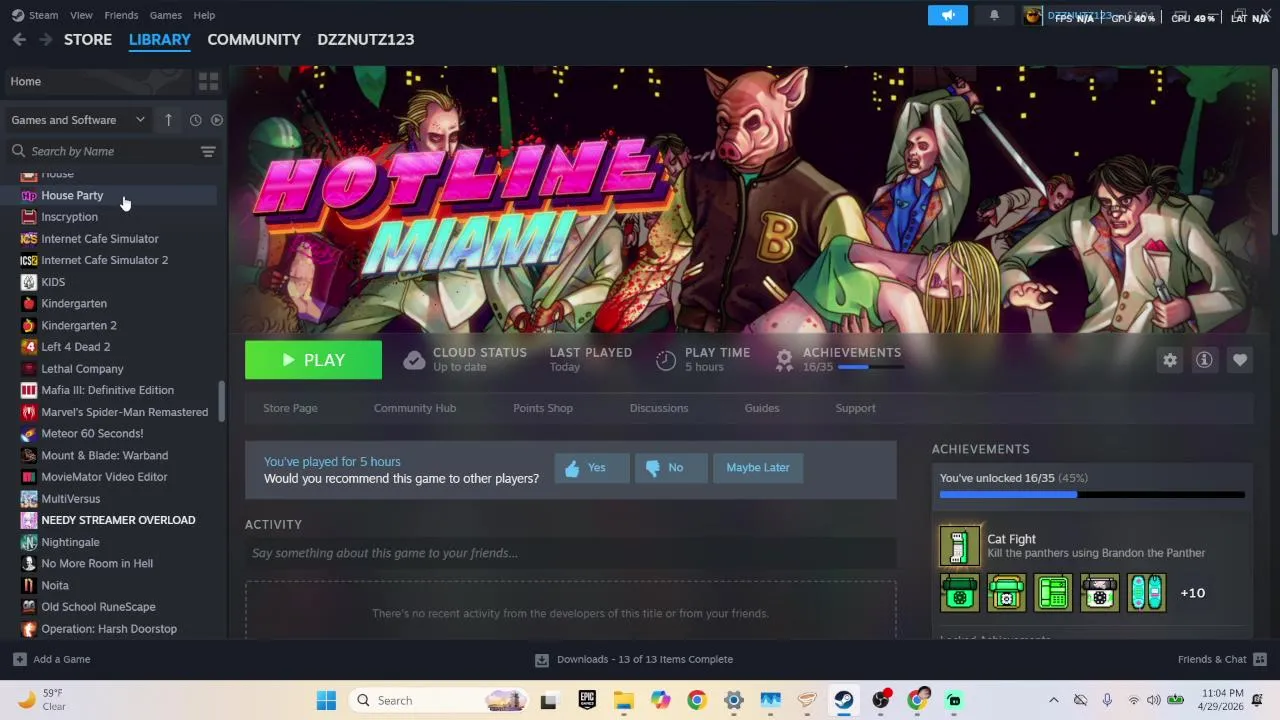This screenshot has width=1280, height=720.
Task: Reverse sort order with up arrow
Action: 168,120
